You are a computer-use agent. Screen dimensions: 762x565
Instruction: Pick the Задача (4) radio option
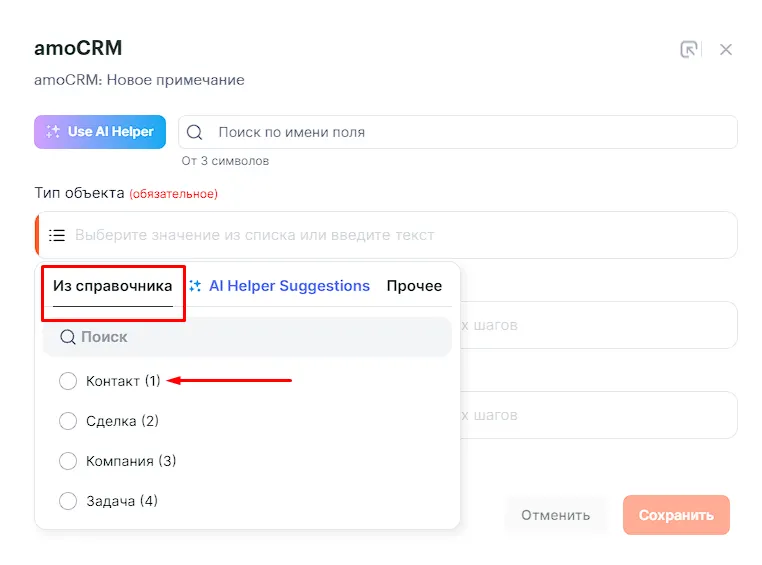coord(68,501)
